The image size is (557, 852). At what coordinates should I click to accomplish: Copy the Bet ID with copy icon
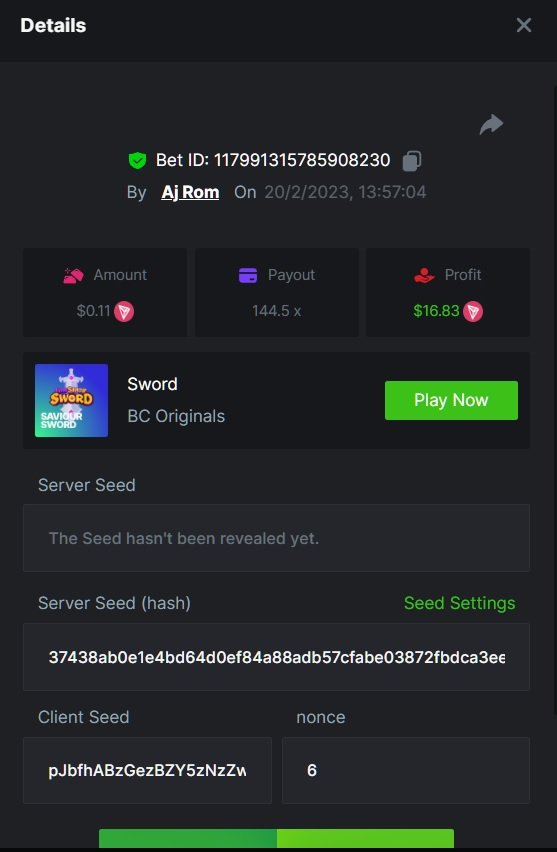(x=411, y=160)
